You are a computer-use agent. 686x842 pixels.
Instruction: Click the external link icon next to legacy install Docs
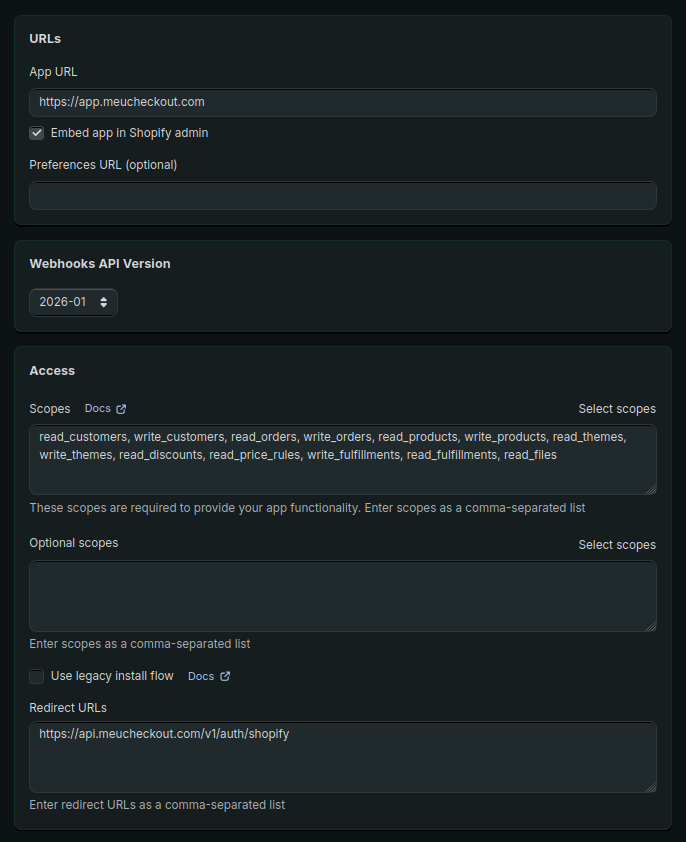225,677
